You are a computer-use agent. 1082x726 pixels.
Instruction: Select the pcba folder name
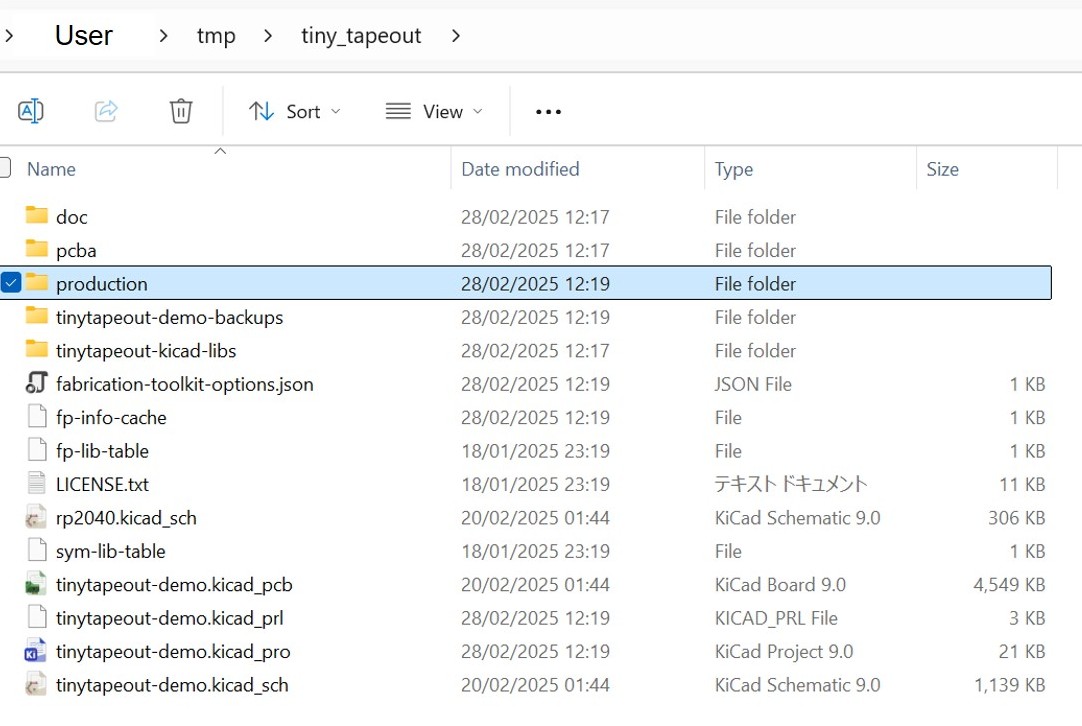[76, 251]
